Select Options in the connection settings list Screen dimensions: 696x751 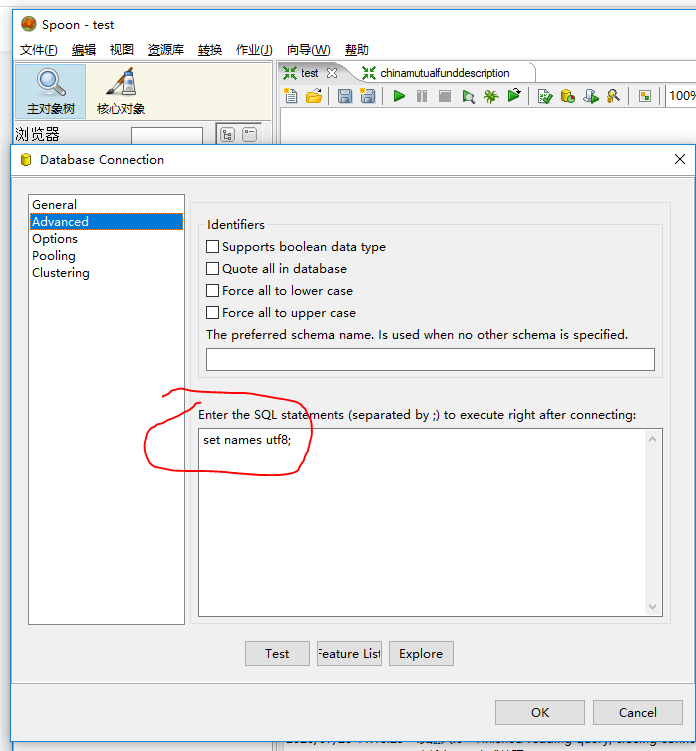click(106, 239)
